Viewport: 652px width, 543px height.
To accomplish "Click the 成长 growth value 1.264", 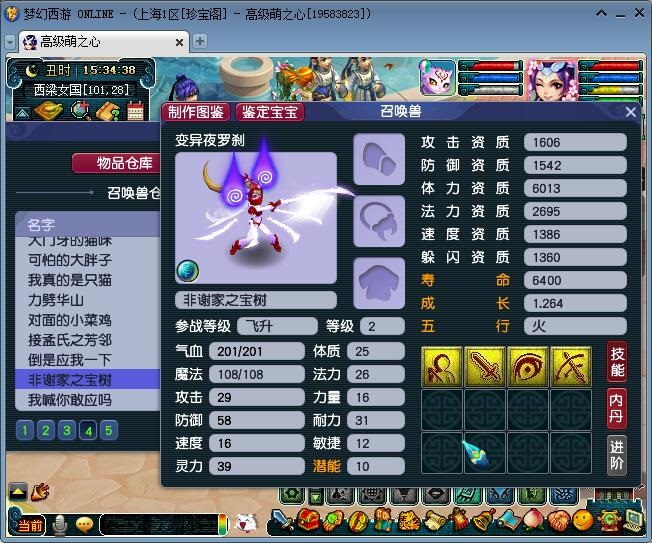I will (575, 303).
